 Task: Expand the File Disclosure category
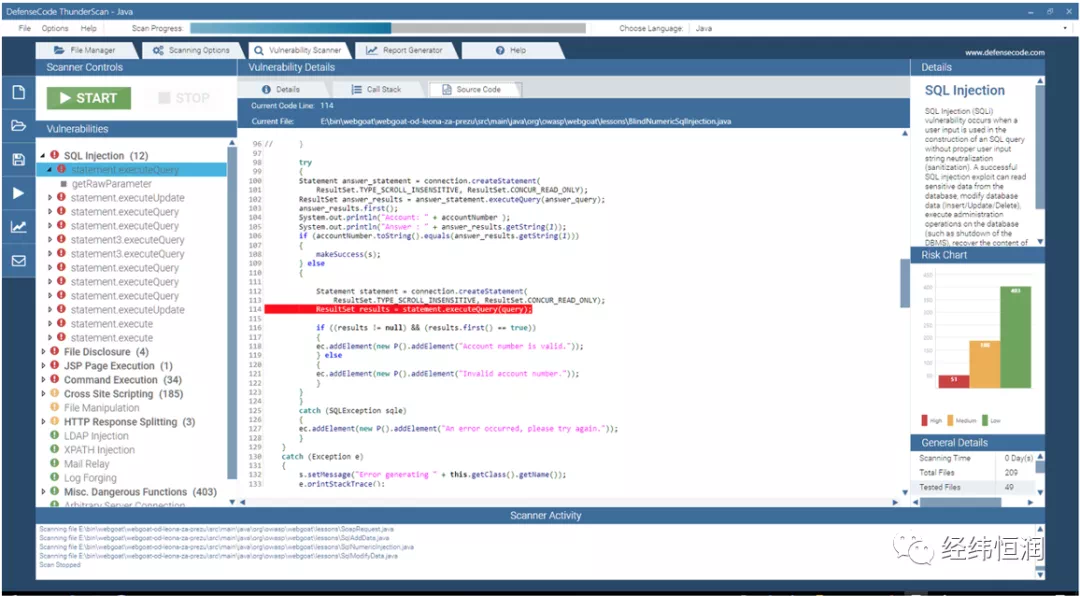point(43,351)
